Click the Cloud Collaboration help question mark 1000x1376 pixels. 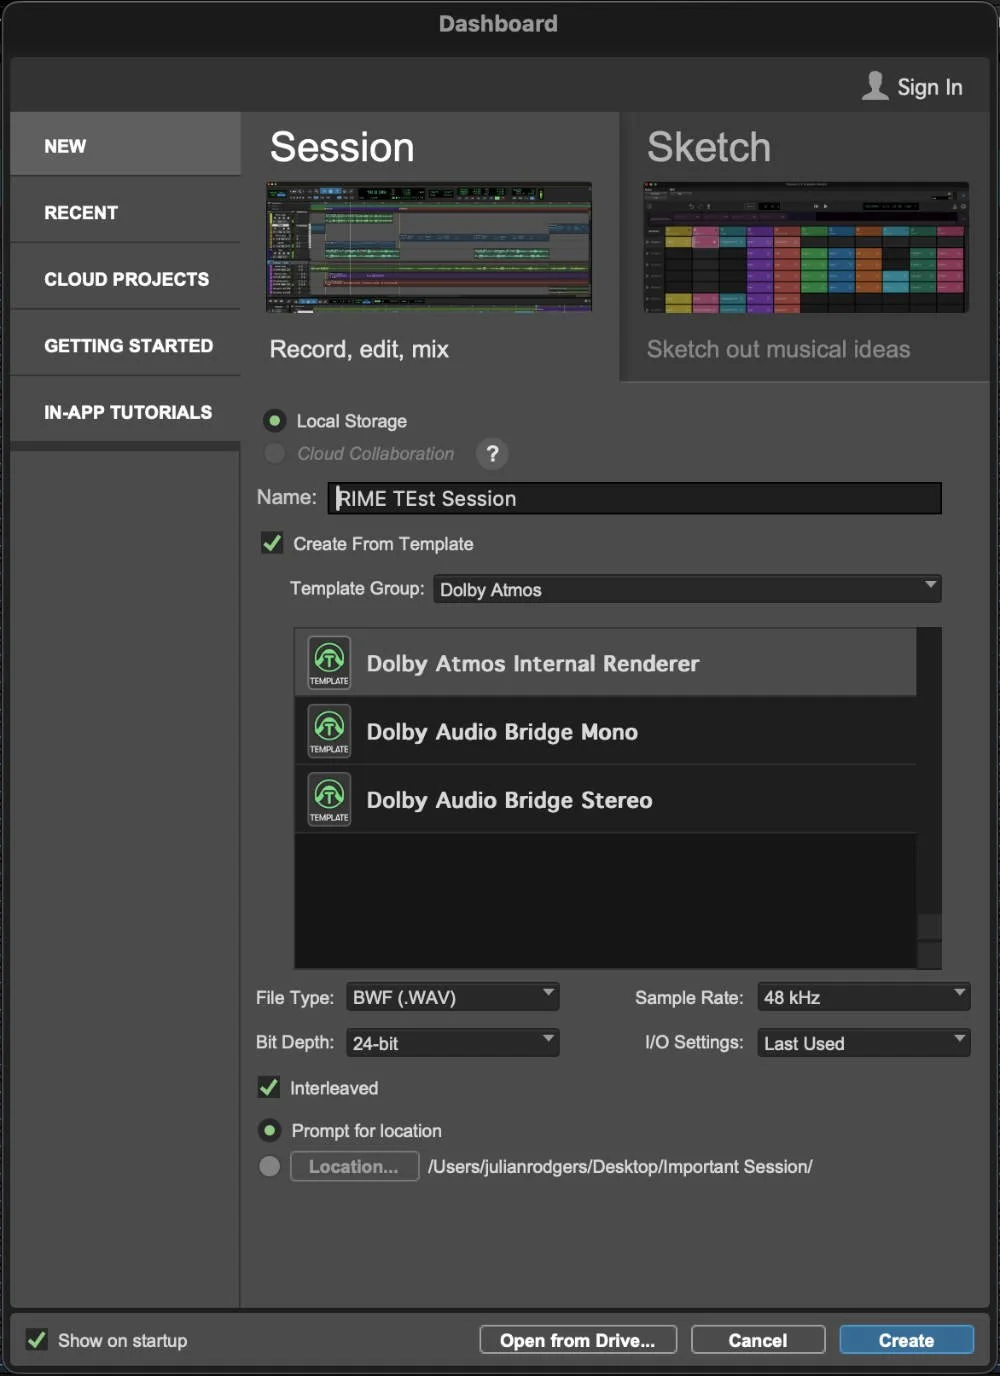coord(492,454)
